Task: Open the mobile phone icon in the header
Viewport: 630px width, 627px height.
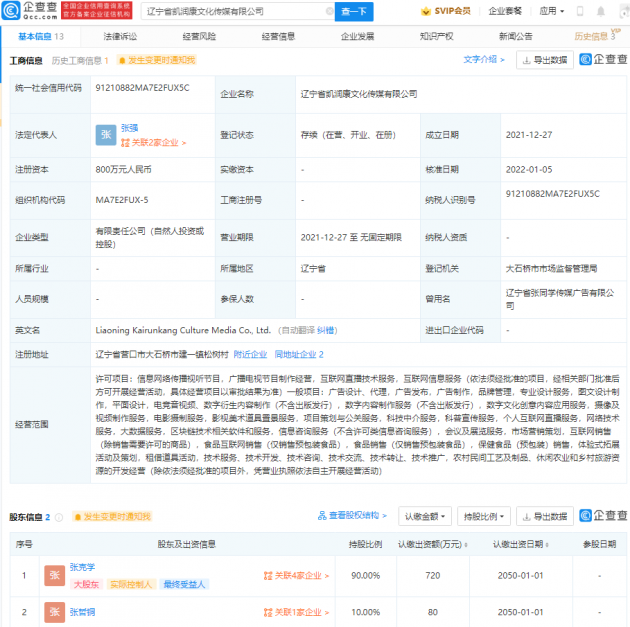Action: pyautogui.click(x=580, y=11)
